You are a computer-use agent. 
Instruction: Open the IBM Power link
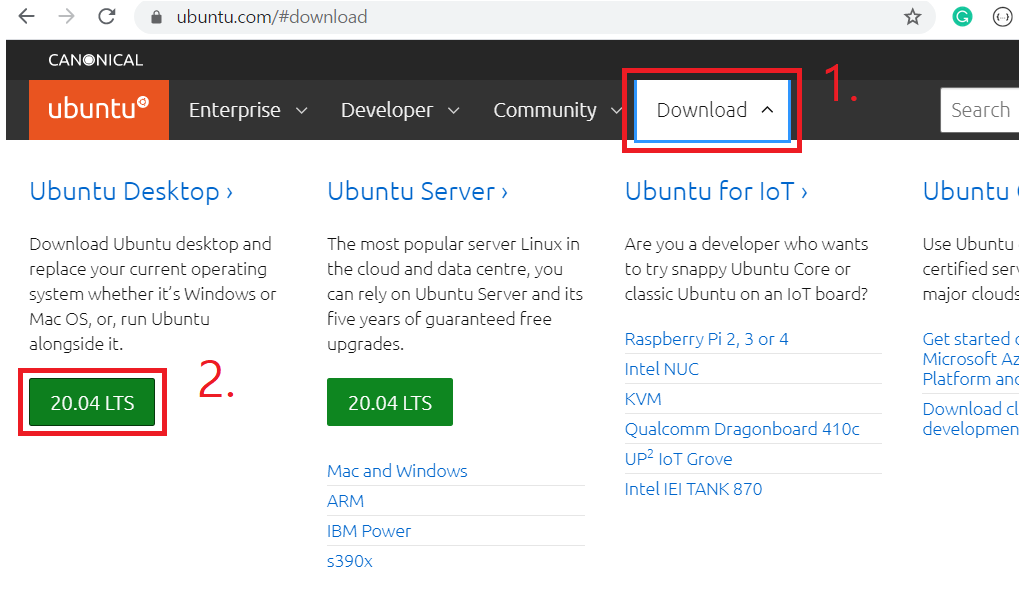369,531
